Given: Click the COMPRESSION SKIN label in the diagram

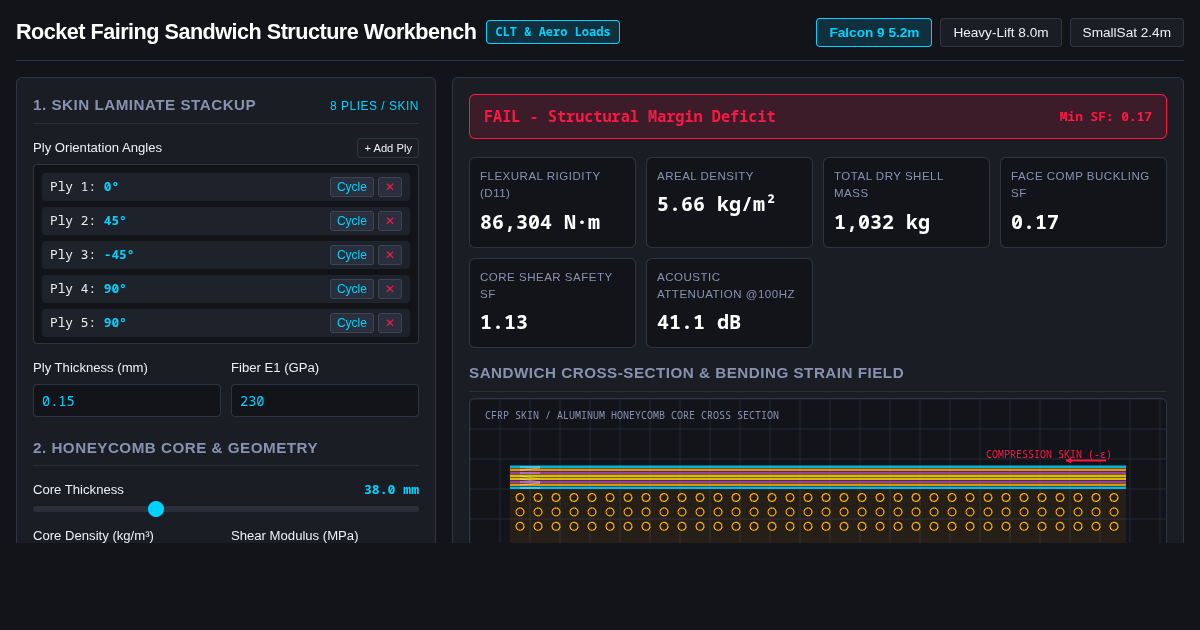Looking at the screenshot, I should click(1048, 455).
